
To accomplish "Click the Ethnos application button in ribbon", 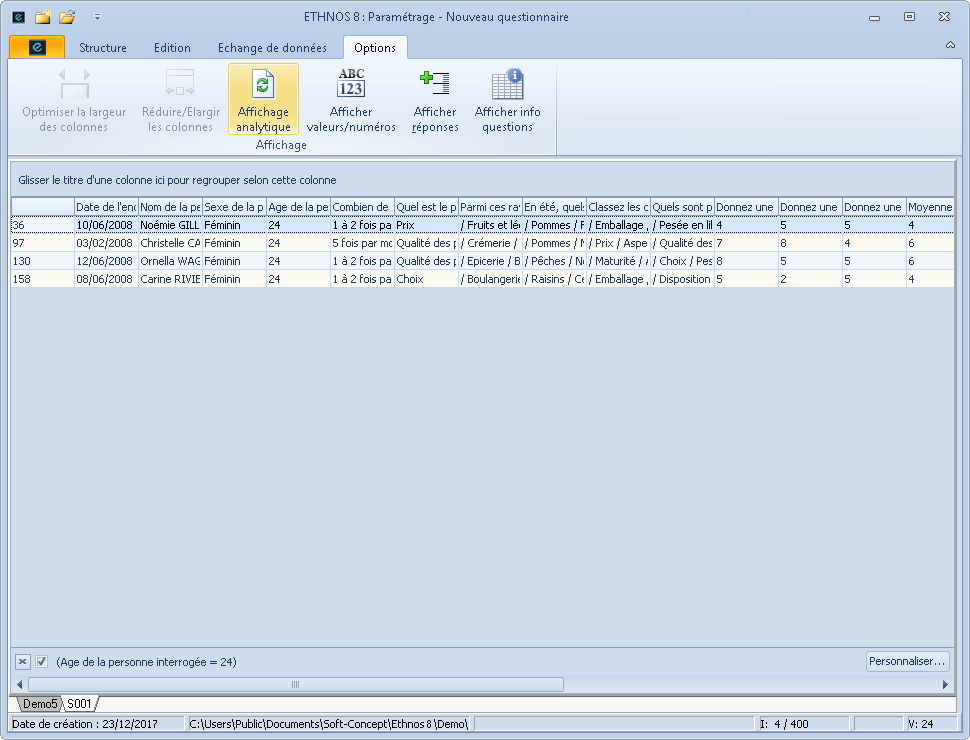I will (x=37, y=47).
